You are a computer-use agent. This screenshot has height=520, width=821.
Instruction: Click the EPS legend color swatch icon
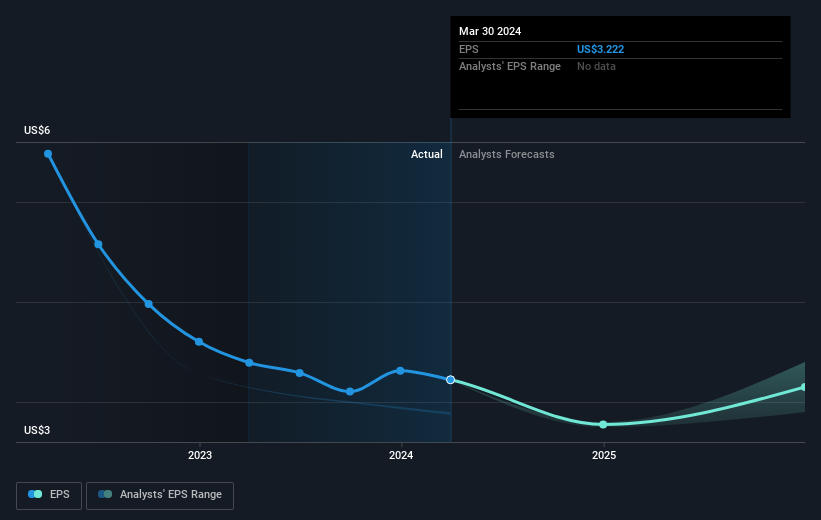(35, 494)
